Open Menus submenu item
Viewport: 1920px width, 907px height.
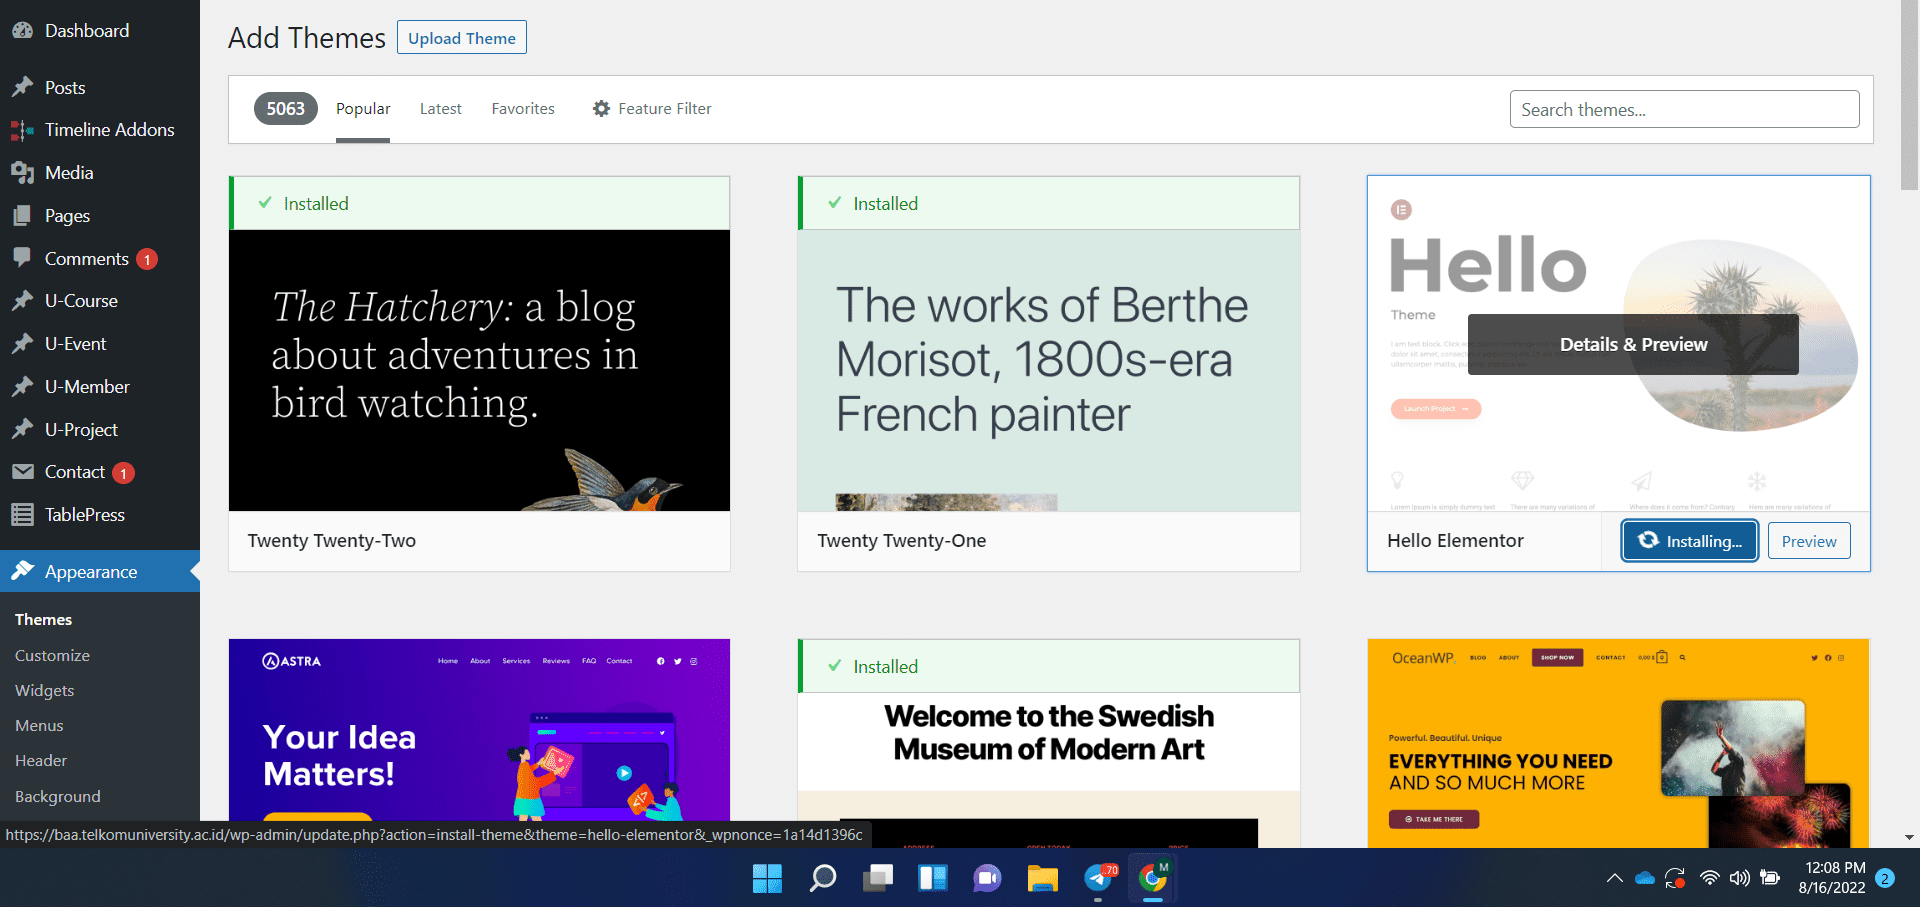click(x=39, y=725)
